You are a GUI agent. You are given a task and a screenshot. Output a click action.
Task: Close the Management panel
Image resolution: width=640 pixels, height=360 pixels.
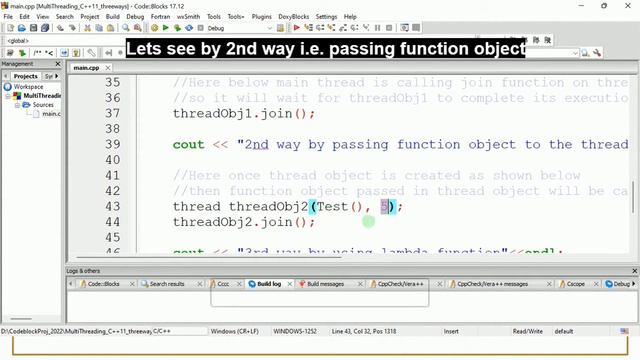tap(58, 64)
